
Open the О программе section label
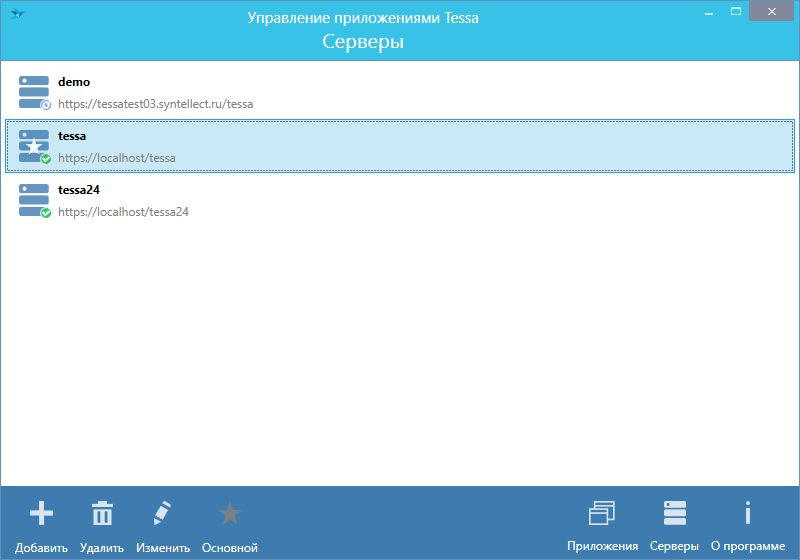[748, 546]
